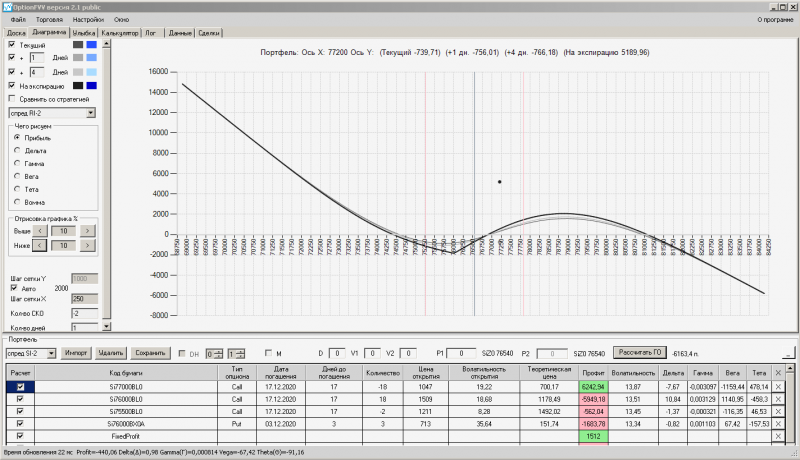Select the Дельта radio button

pyautogui.click(x=17, y=150)
